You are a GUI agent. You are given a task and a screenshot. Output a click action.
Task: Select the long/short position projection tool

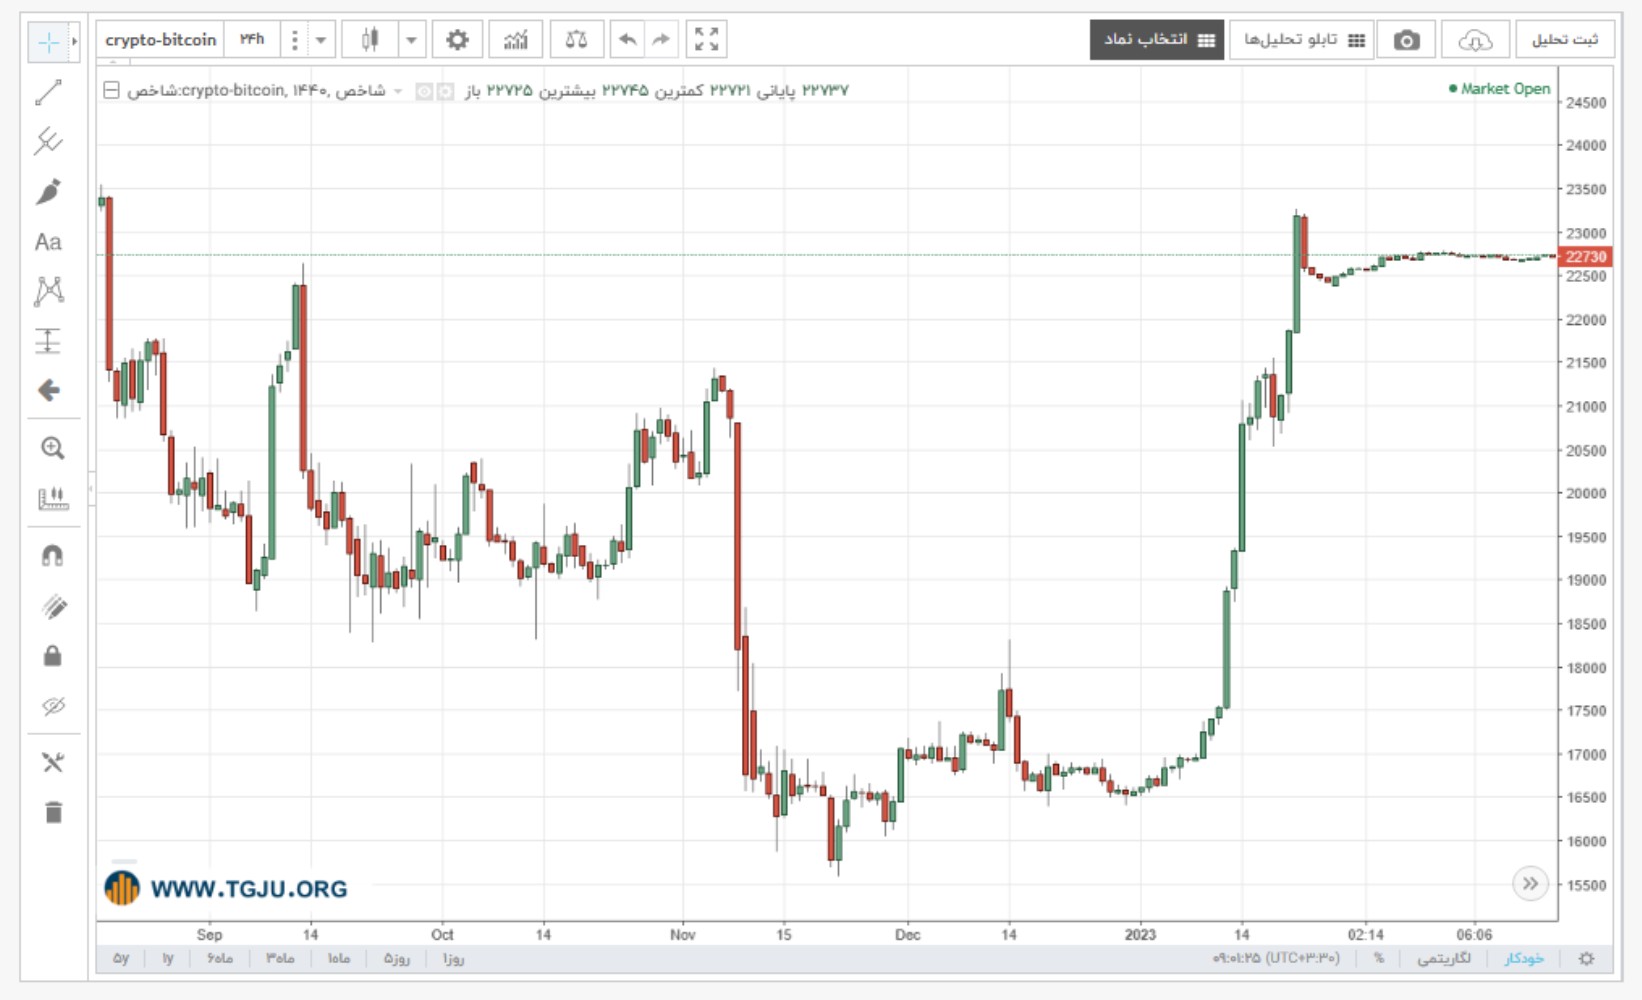click(48, 341)
